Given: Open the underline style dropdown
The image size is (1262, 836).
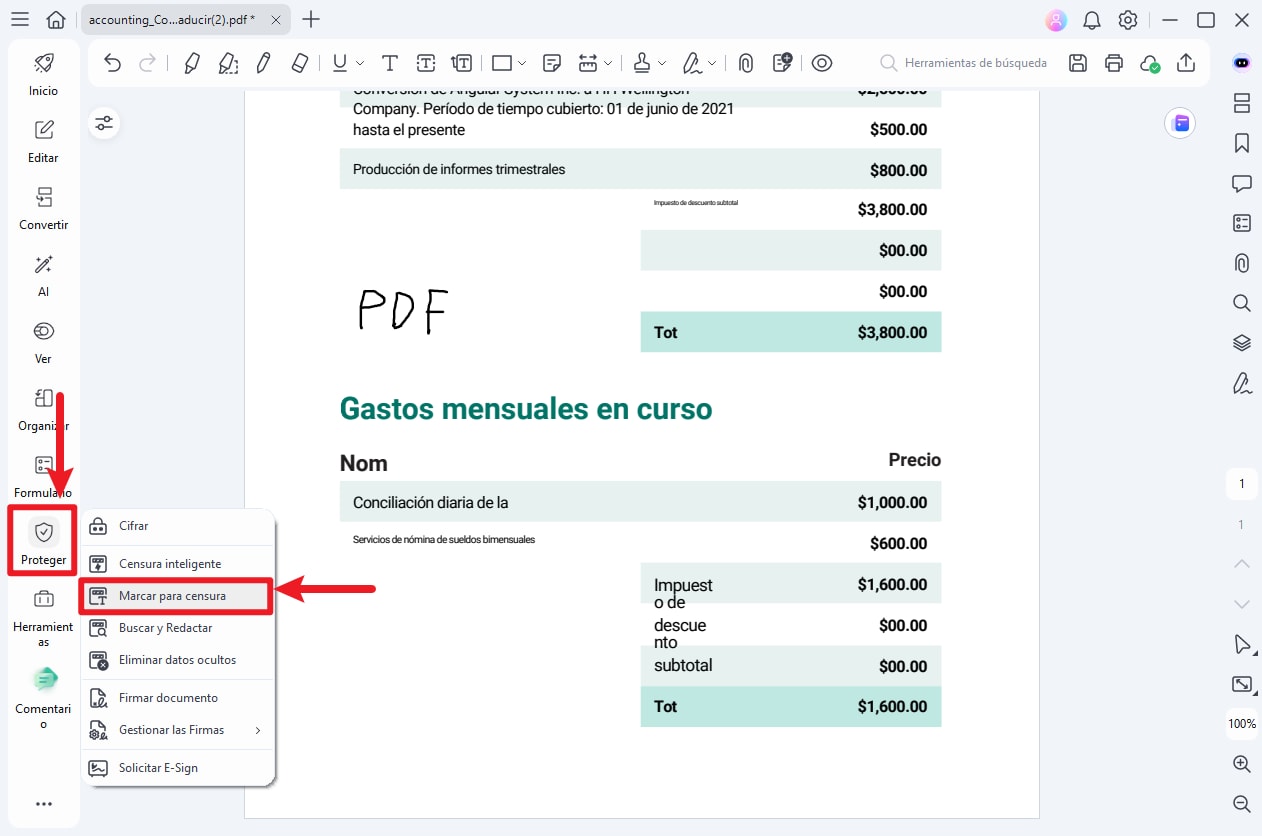Looking at the screenshot, I should [358, 62].
